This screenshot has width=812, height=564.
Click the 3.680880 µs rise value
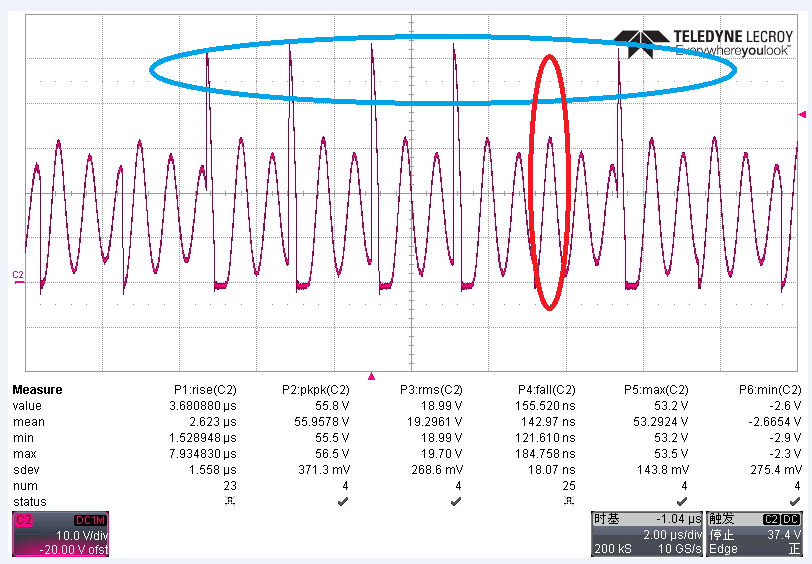click(x=203, y=406)
